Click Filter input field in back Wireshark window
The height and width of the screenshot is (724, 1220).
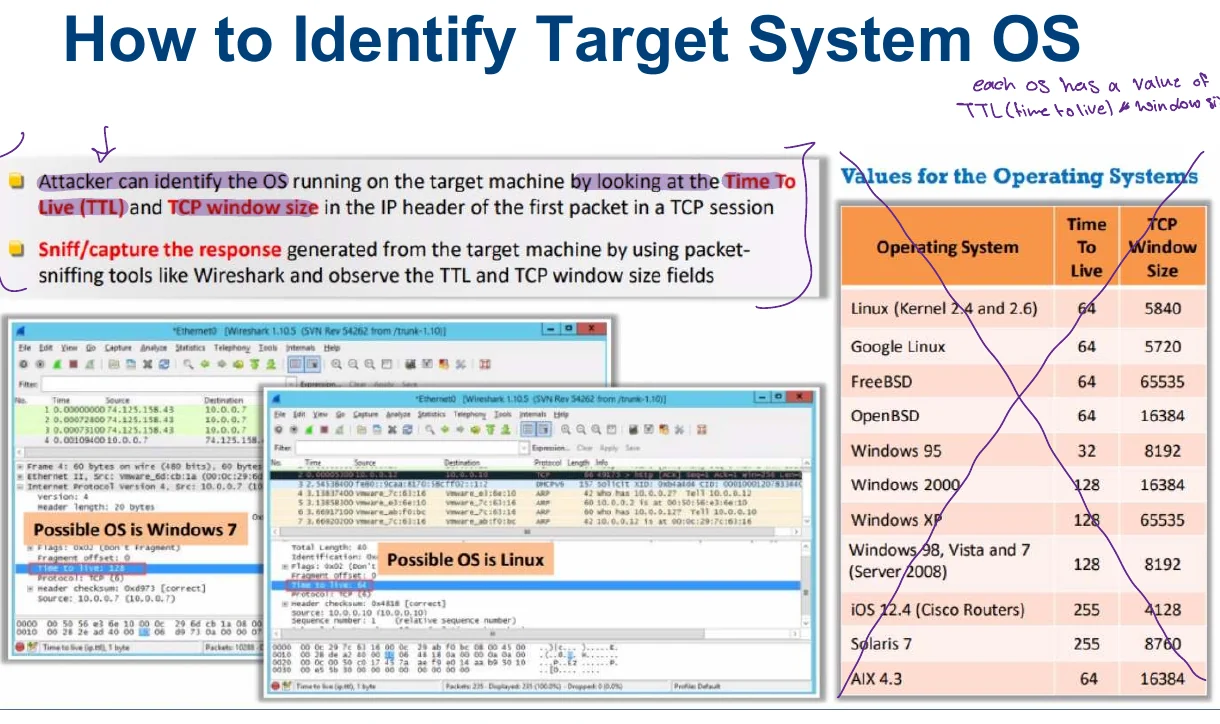[165, 384]
